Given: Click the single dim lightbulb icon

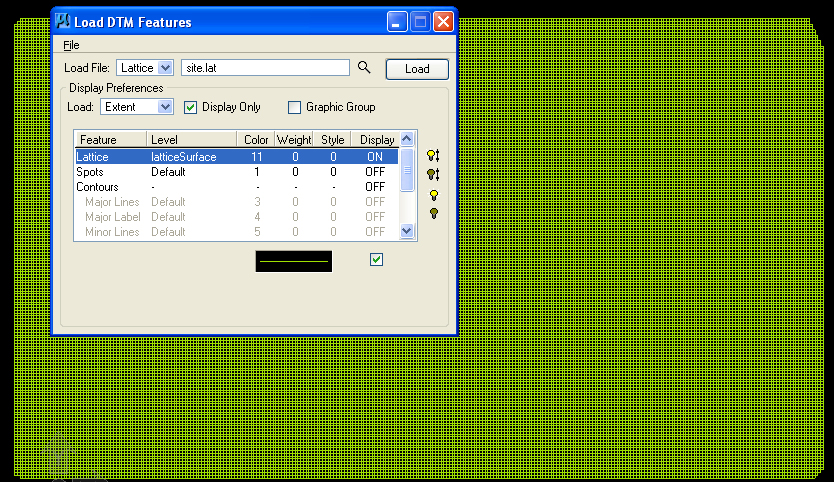Looking at the screenshot, I should click(x=434, y=213).
